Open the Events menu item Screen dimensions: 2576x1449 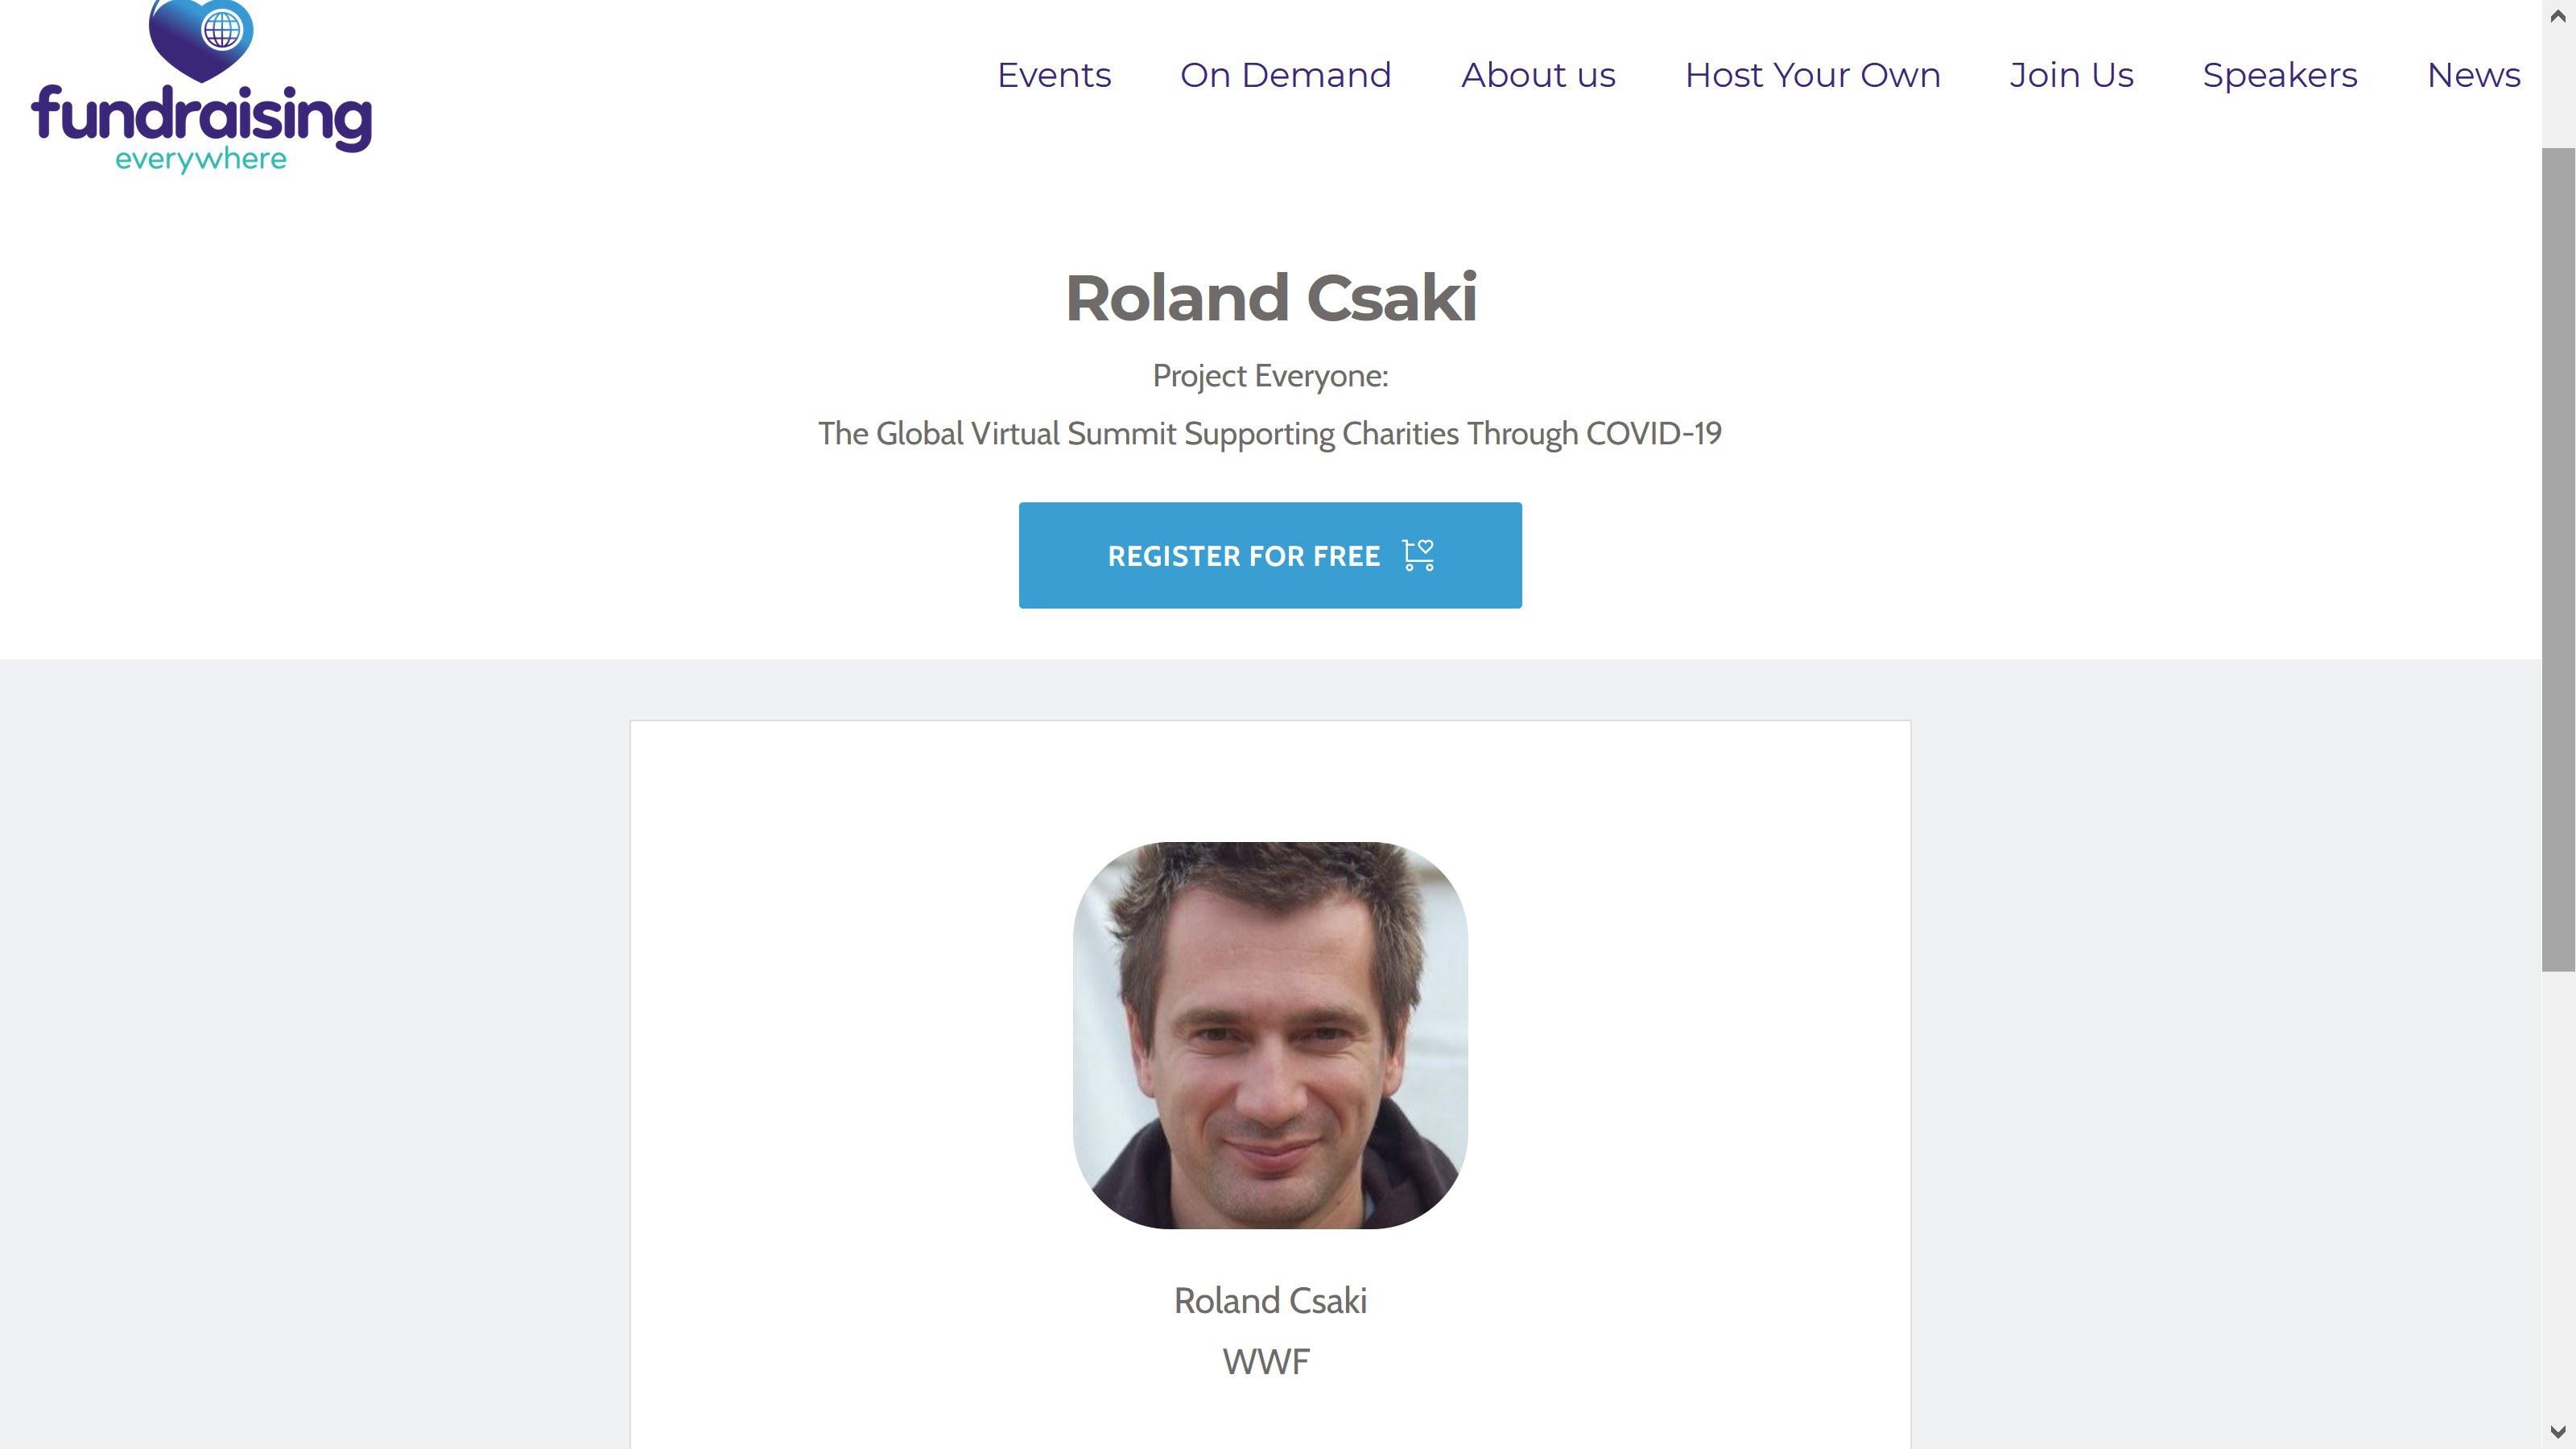point(1054,75)
